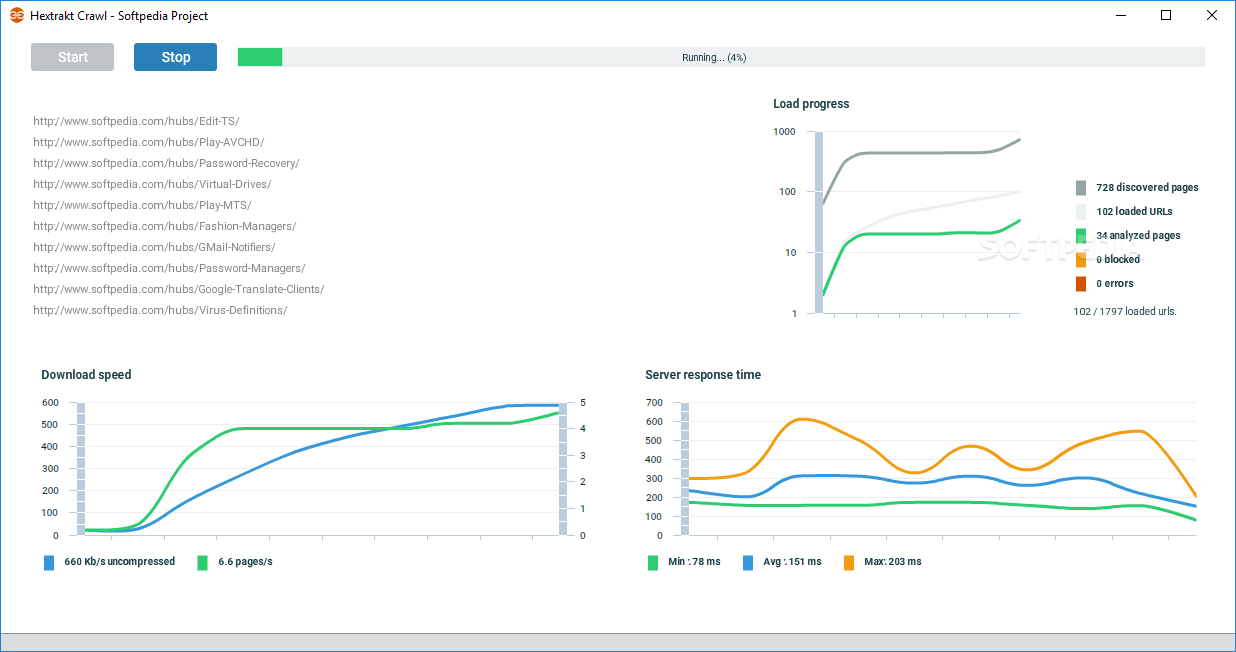The image size is (1236, 652).
Task: Click the '102 loaded URLs' label
Action: (x=1134, y=212)
